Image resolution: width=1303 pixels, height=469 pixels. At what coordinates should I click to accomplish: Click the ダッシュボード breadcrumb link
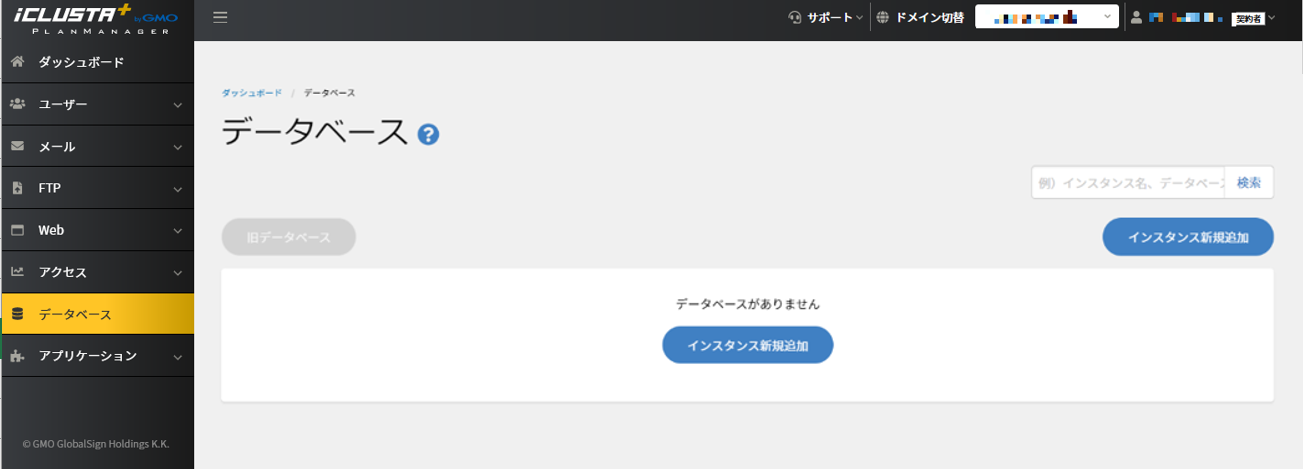pos(251,93)
